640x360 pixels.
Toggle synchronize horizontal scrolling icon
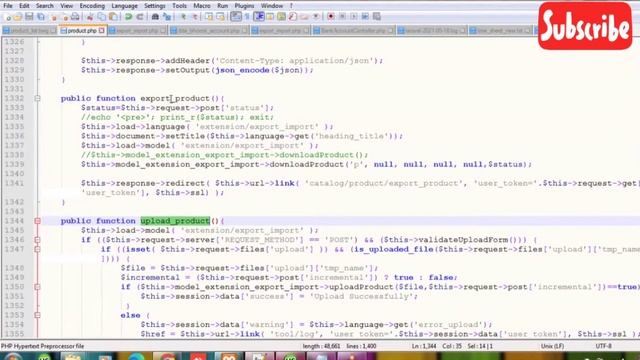pos(220,17)
